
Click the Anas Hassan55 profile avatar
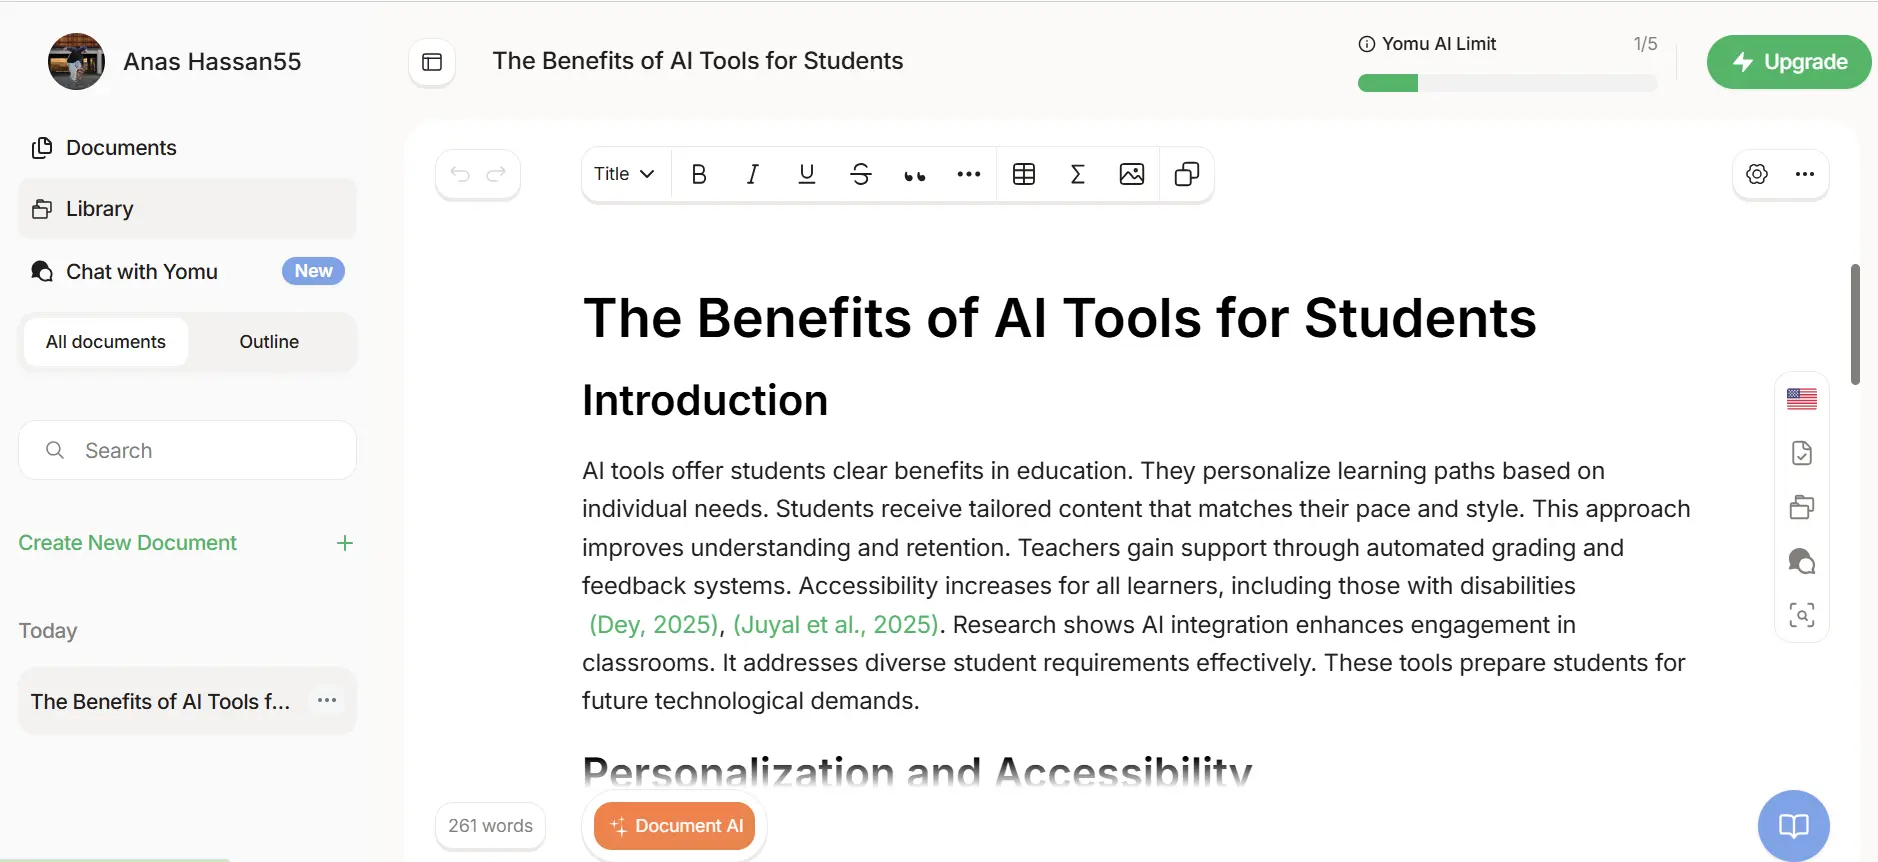point(76,62)
